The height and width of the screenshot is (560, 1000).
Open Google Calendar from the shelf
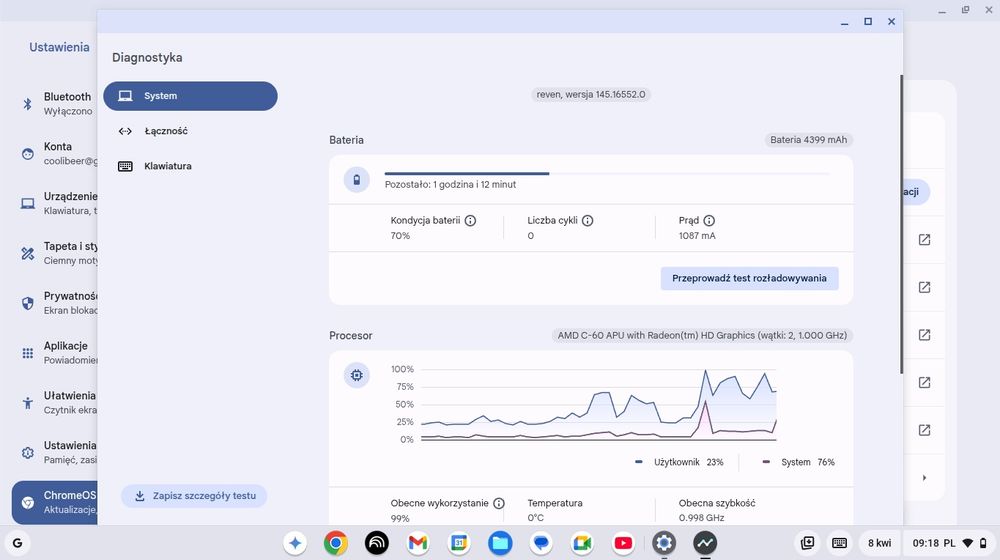(459, 543)
